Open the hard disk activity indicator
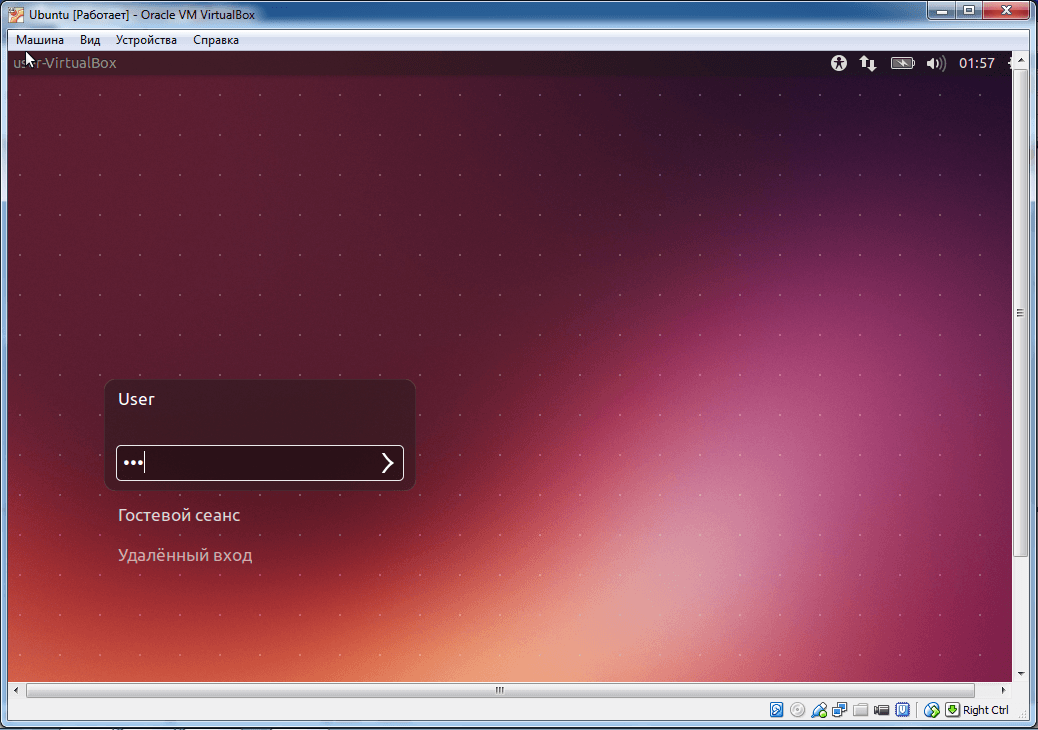 pos(777,710)
